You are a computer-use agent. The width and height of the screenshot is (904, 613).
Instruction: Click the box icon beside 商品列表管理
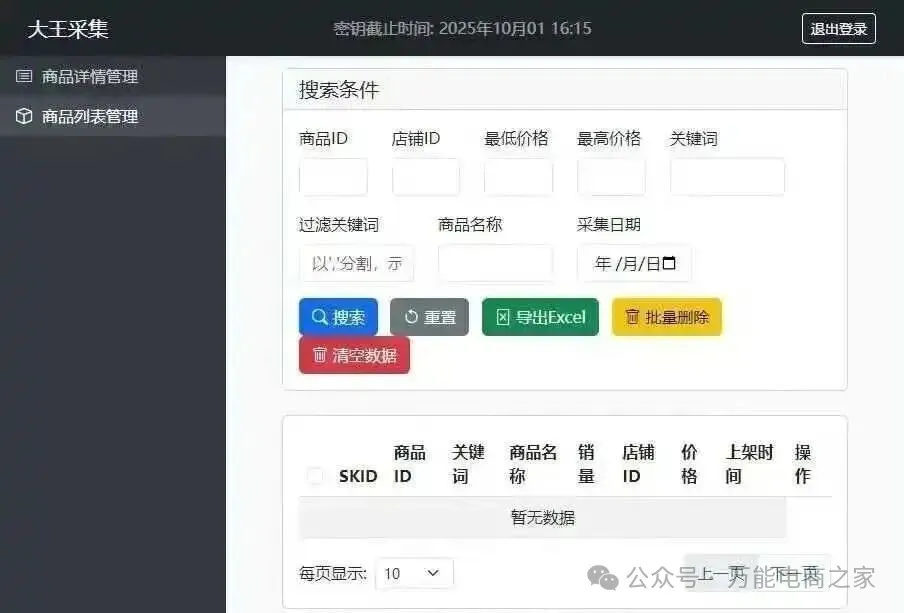coord(24,116)
